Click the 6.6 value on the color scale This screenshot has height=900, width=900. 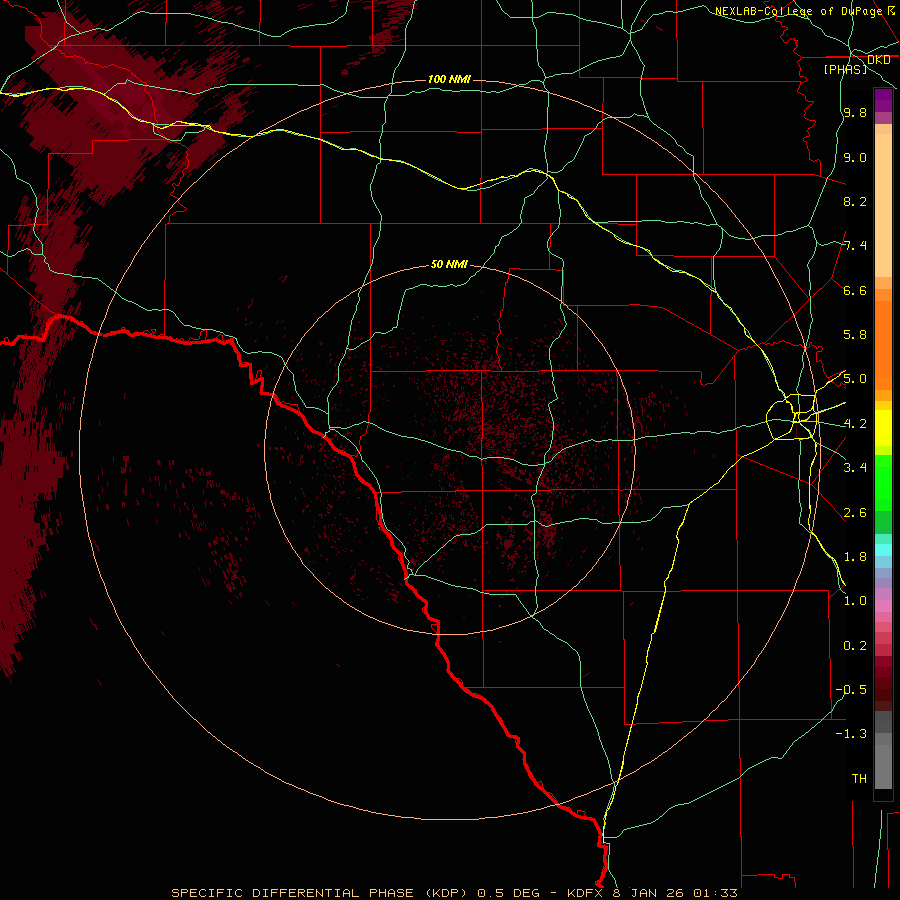click(855, 290)
